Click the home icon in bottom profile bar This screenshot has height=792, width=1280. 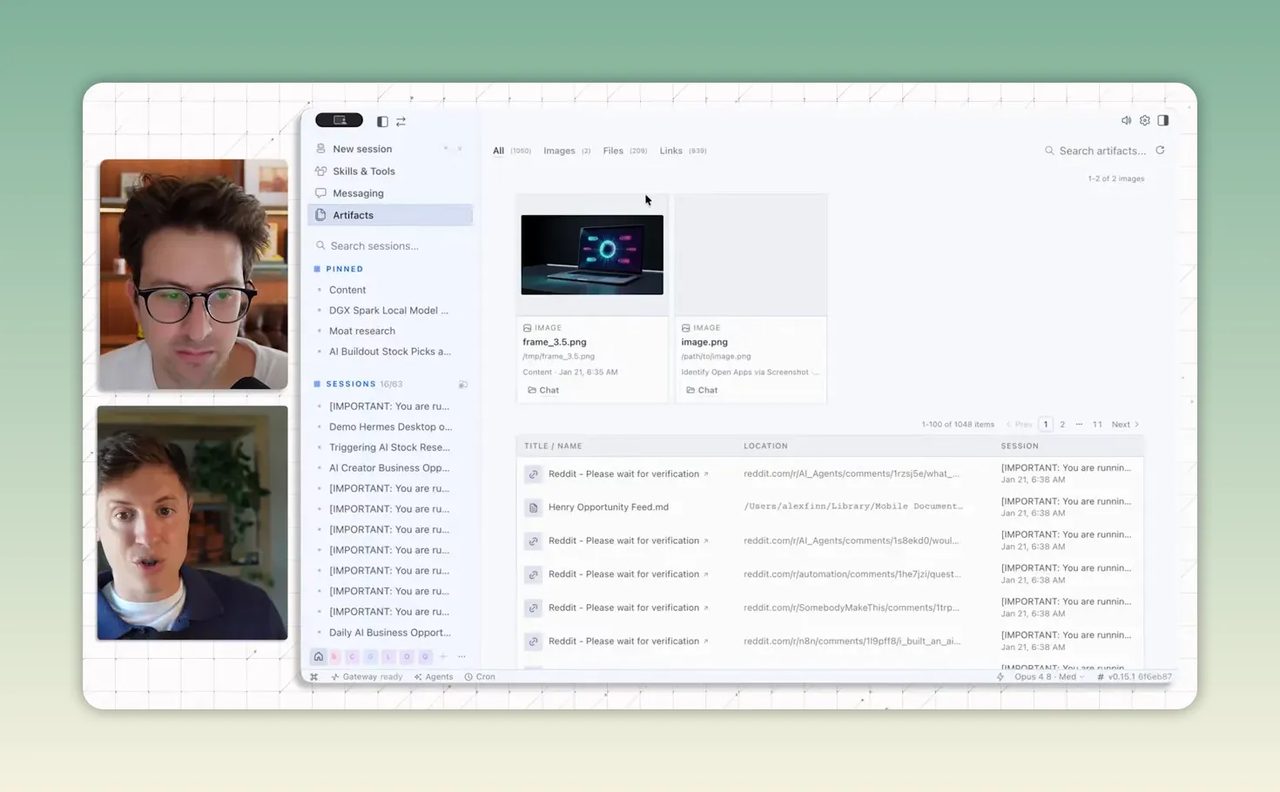coord(318,657)
